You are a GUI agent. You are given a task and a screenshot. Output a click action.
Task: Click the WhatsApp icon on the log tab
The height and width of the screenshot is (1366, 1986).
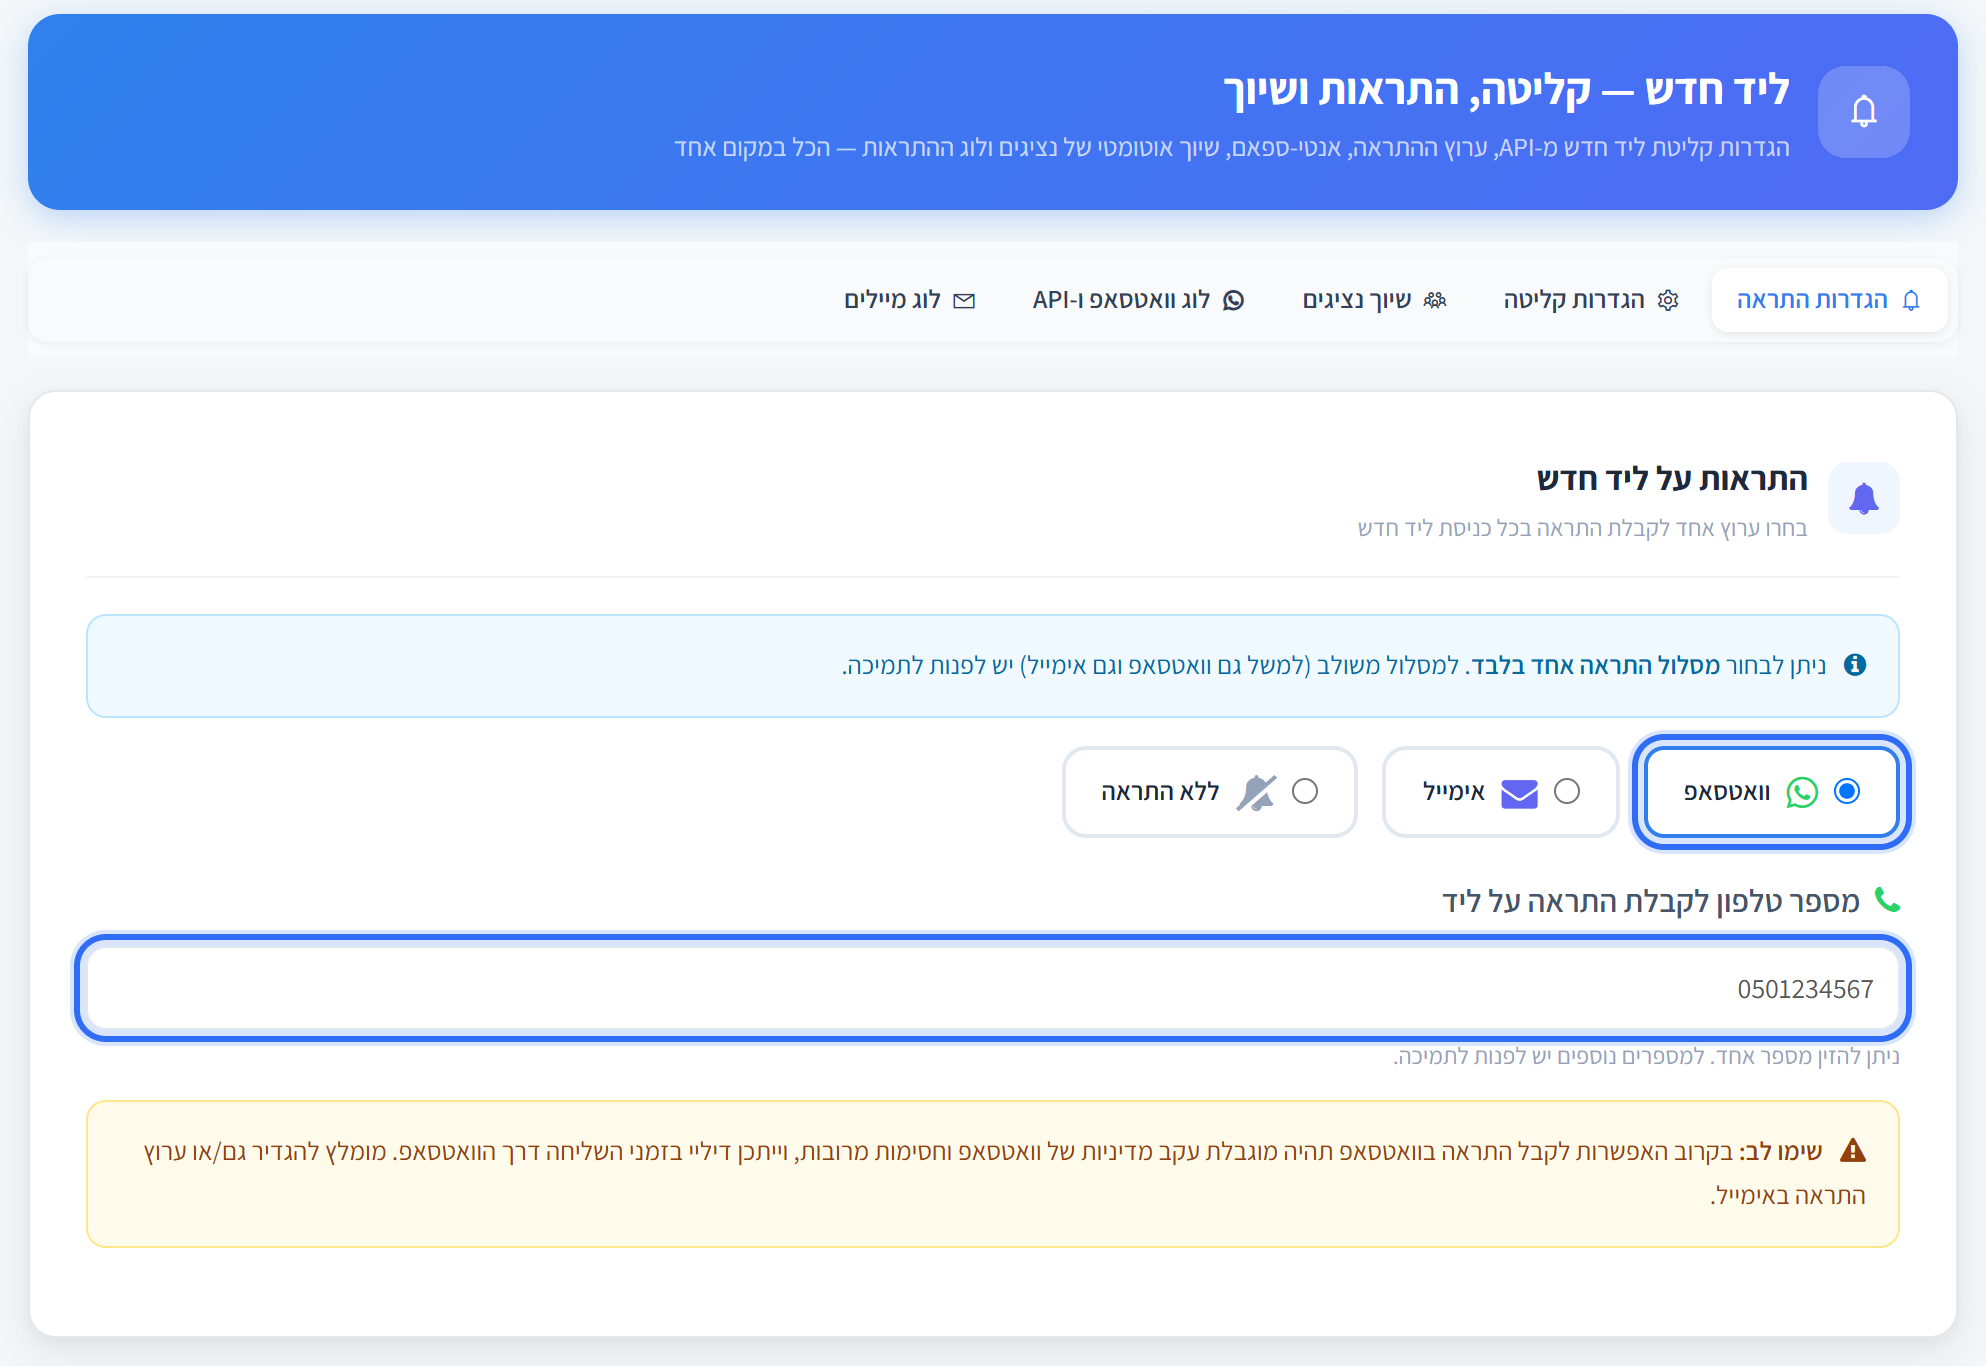1234,300
